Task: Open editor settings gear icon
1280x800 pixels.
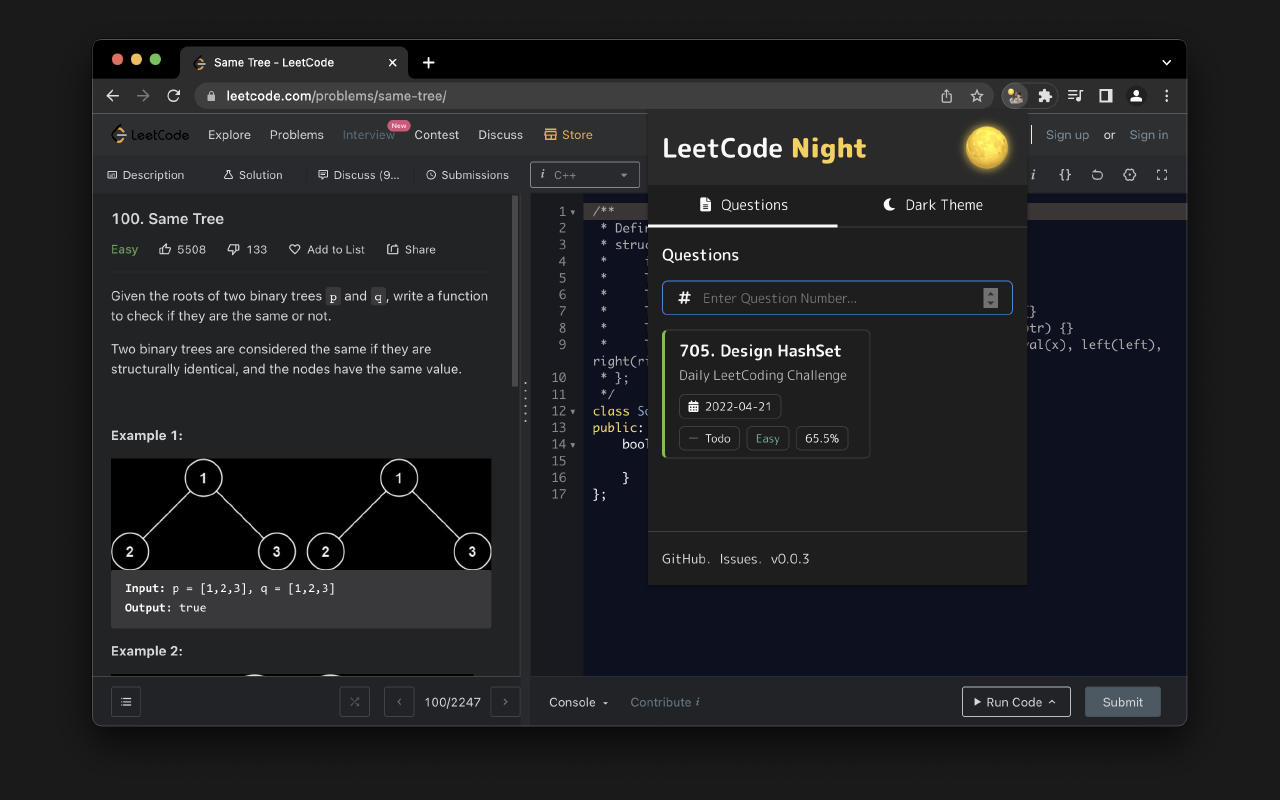Action: [1129, 175]
